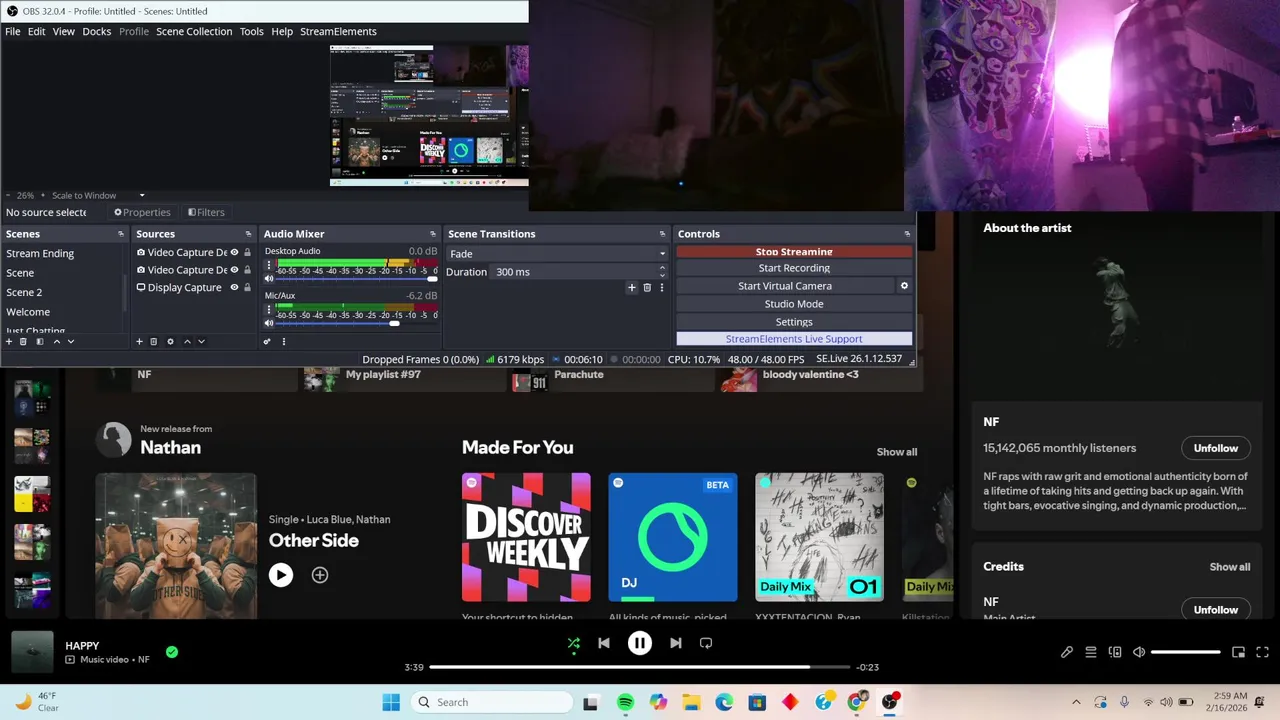Play Other Side single
This screenshot has width=1280, height=720.
(x=281, y=575)
